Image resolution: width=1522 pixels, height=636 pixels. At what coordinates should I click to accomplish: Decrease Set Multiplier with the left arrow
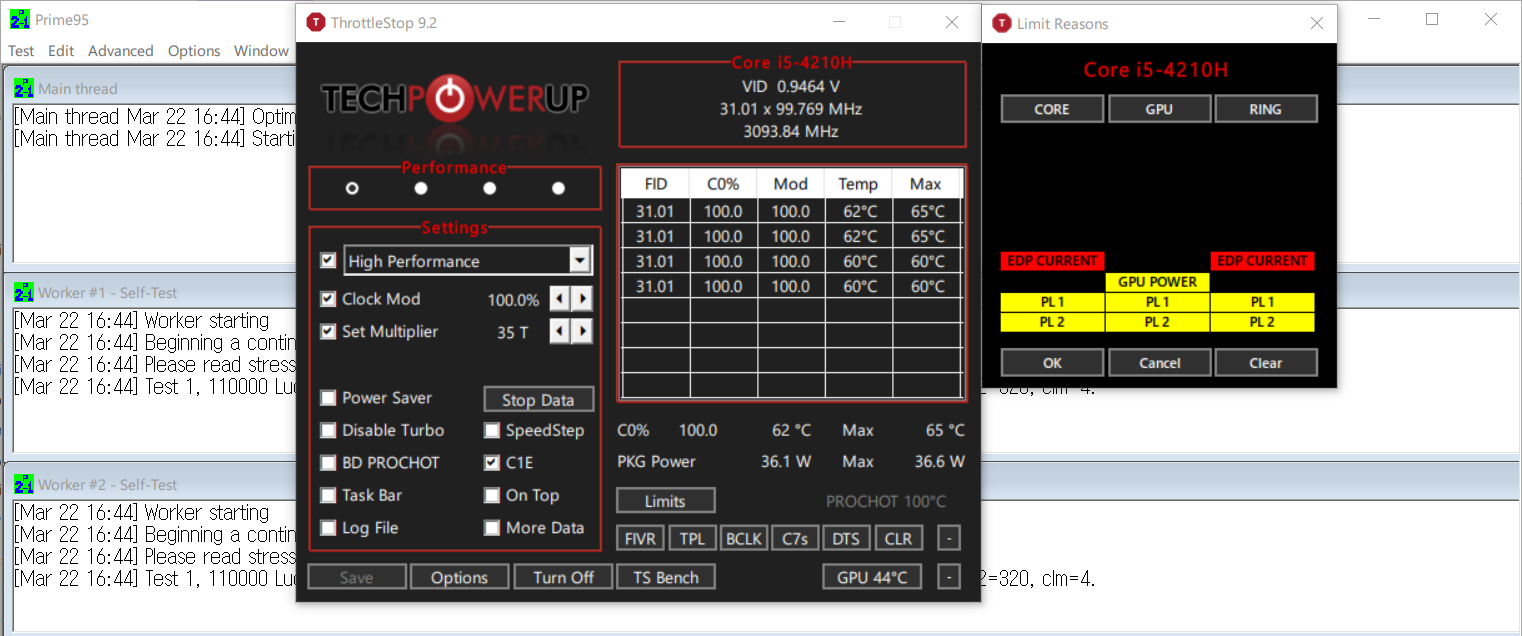[561, 331]
